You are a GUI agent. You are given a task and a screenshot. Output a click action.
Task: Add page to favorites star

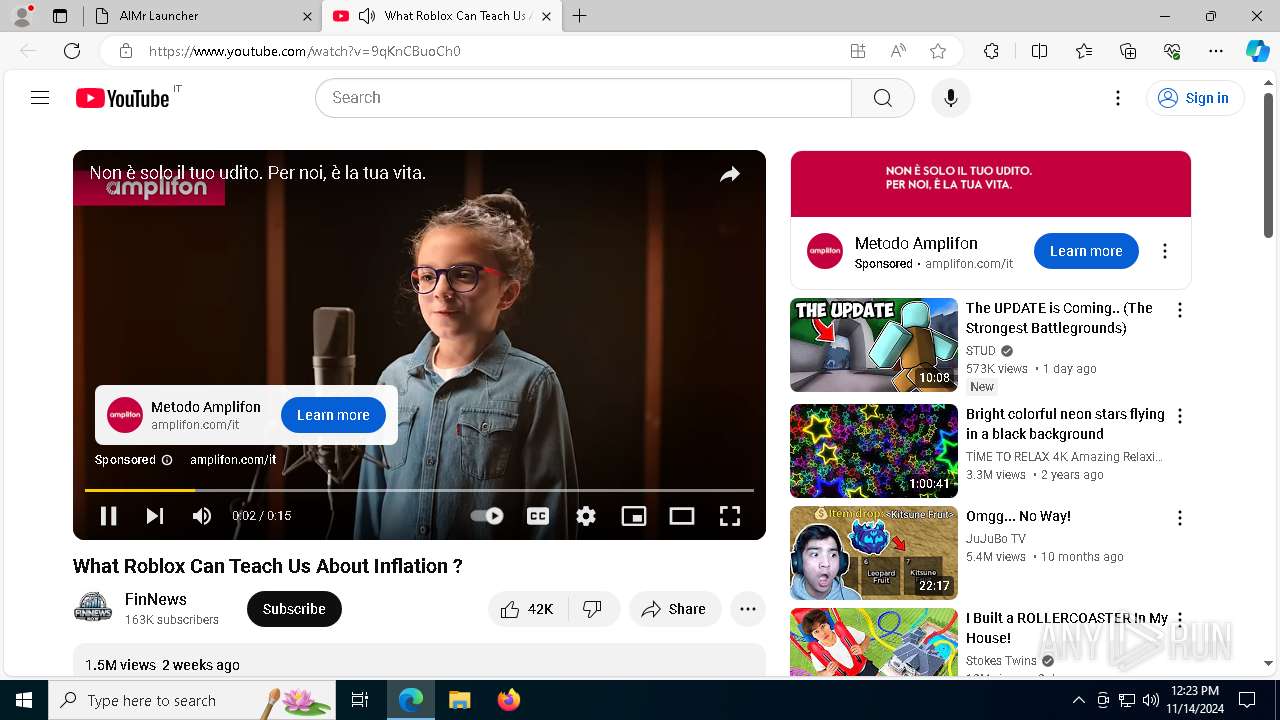[937, 51]
